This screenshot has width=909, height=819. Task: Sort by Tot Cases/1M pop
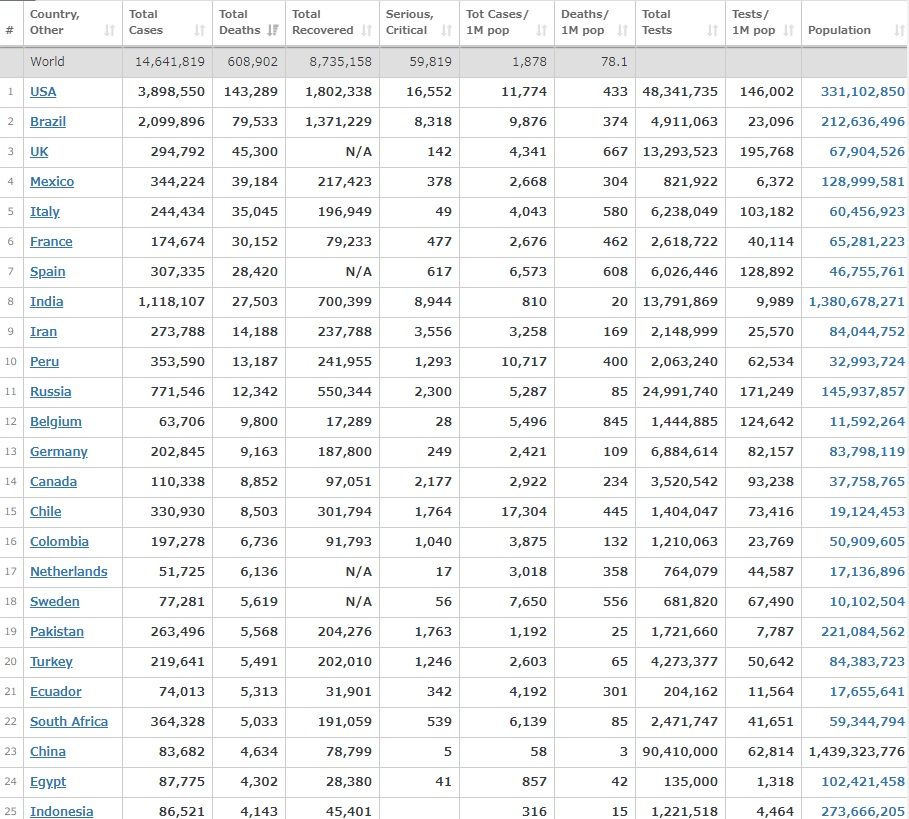click(506, 23)
